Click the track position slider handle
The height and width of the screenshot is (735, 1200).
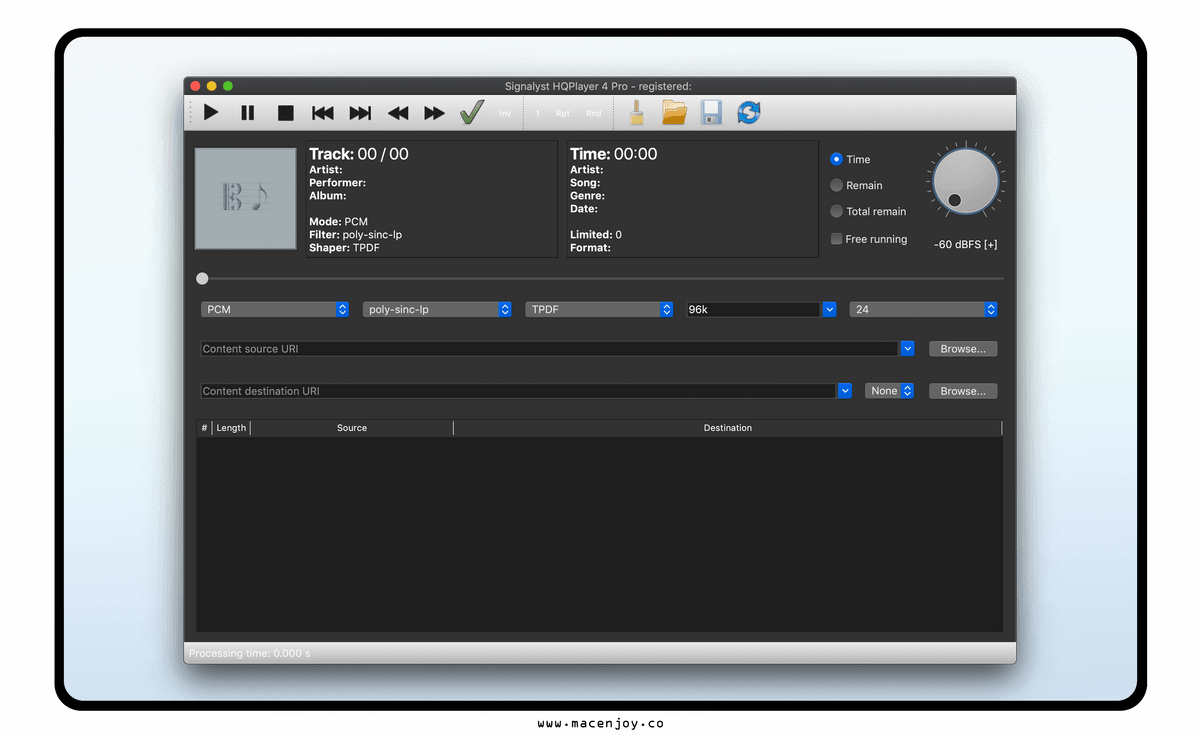[202, 278]
